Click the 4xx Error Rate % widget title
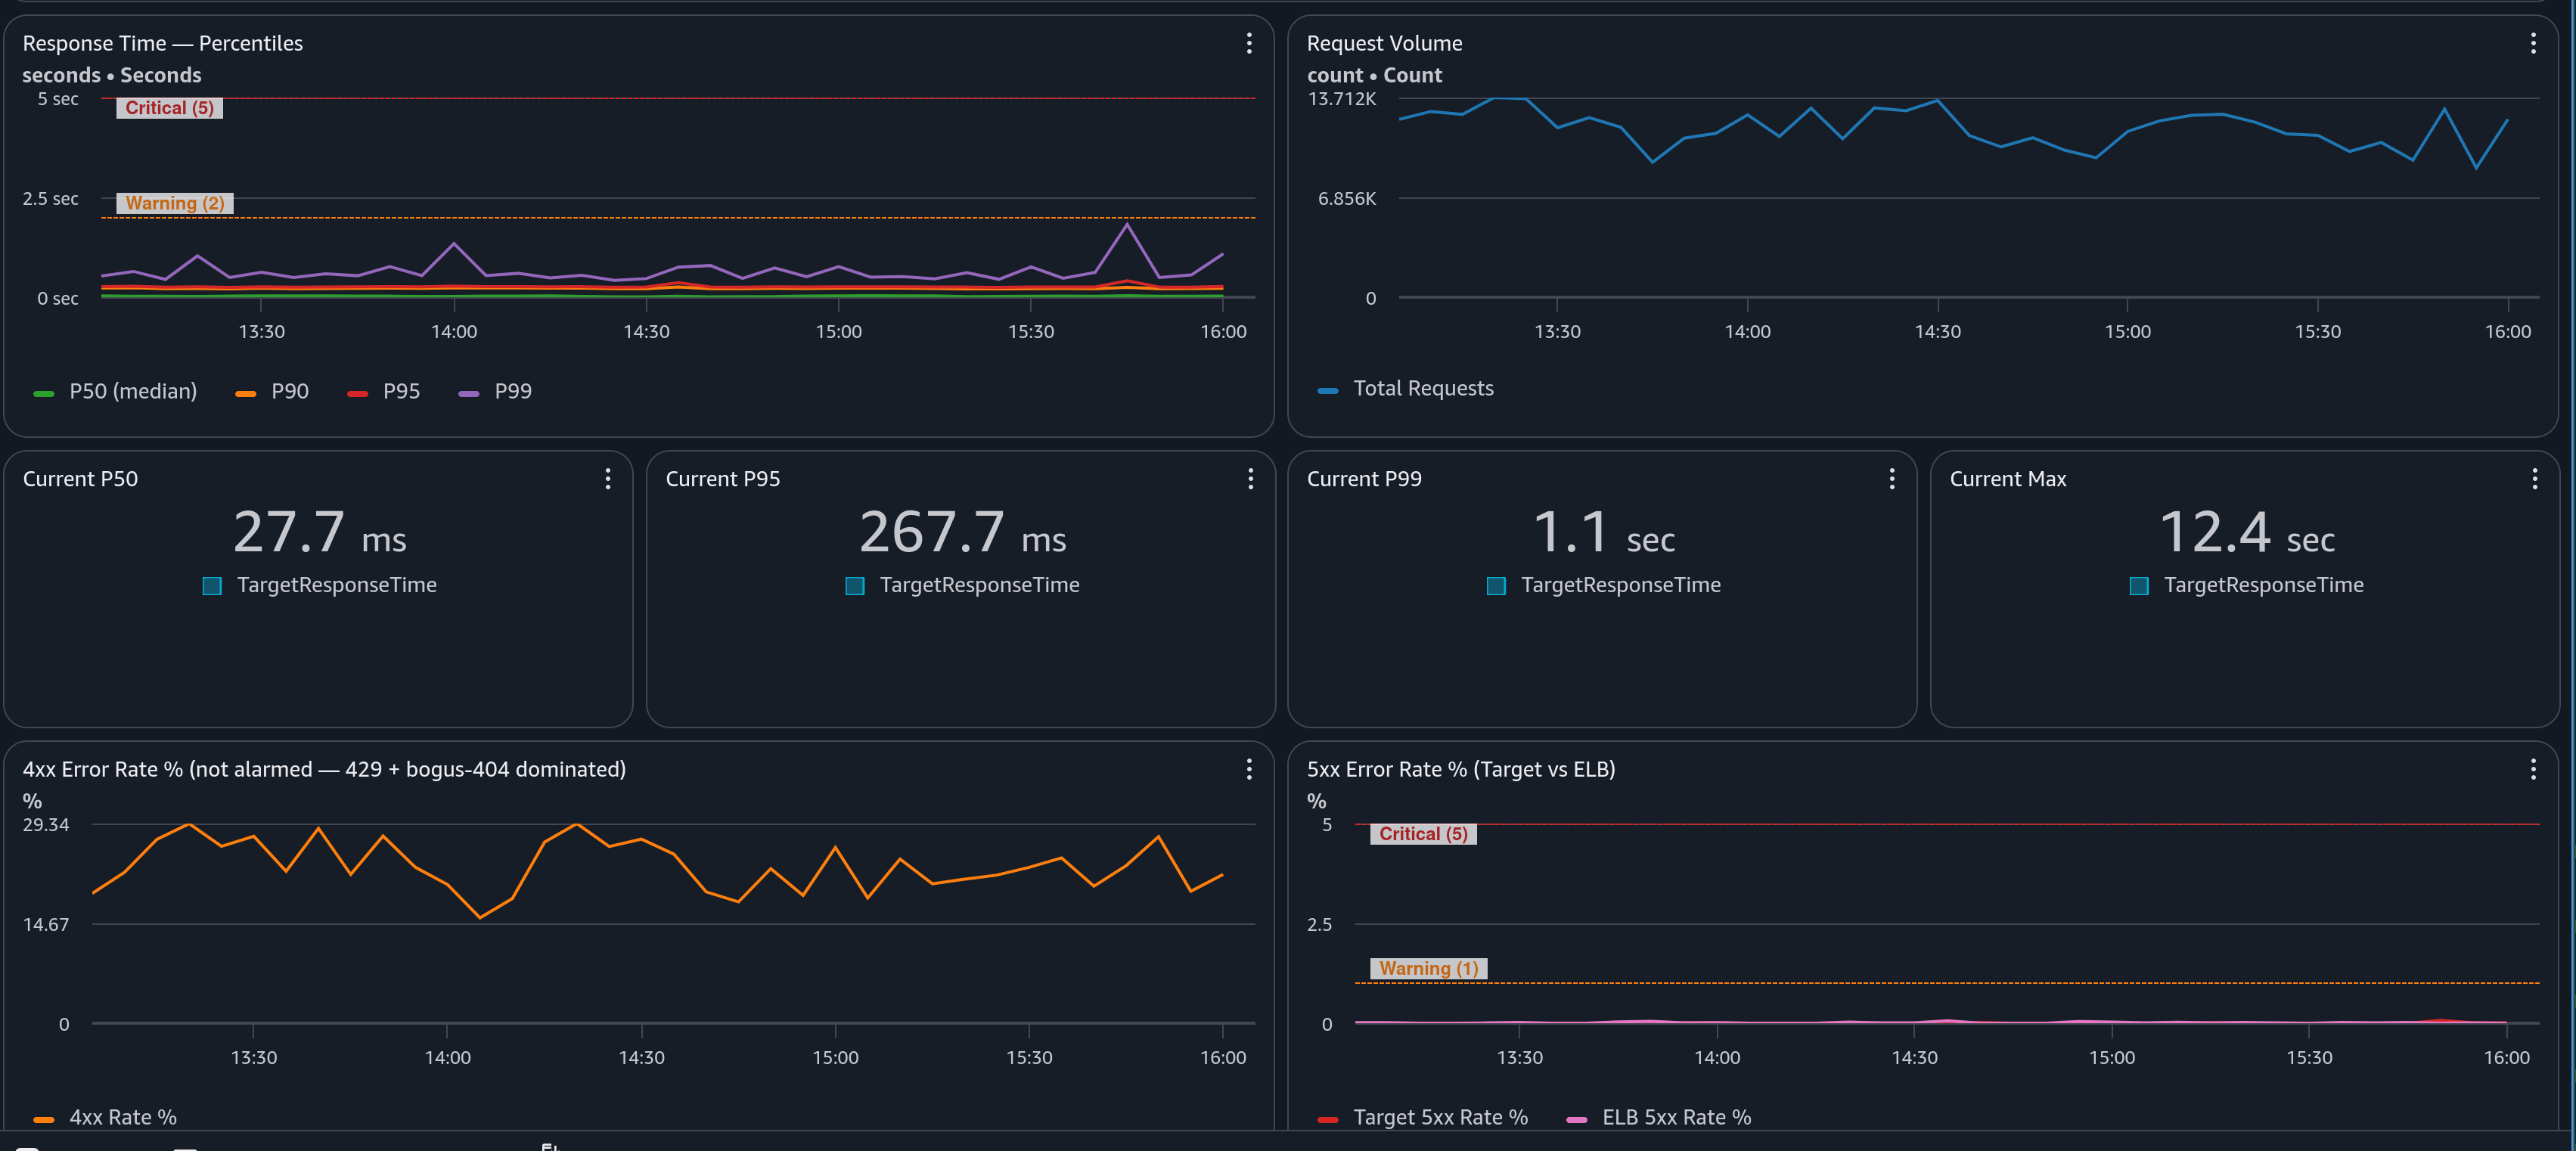Screen dimensions: 2576x1151 324,769
